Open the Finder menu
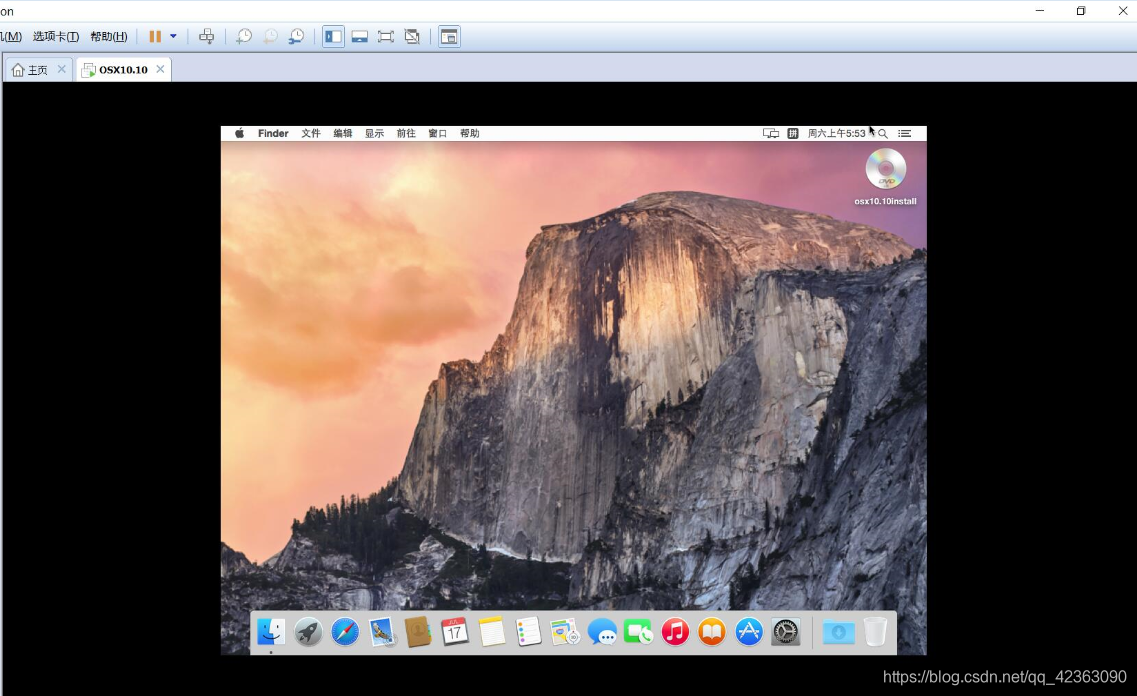The width and height of the screenshot is (1137, 696). (x=273, y=133)
